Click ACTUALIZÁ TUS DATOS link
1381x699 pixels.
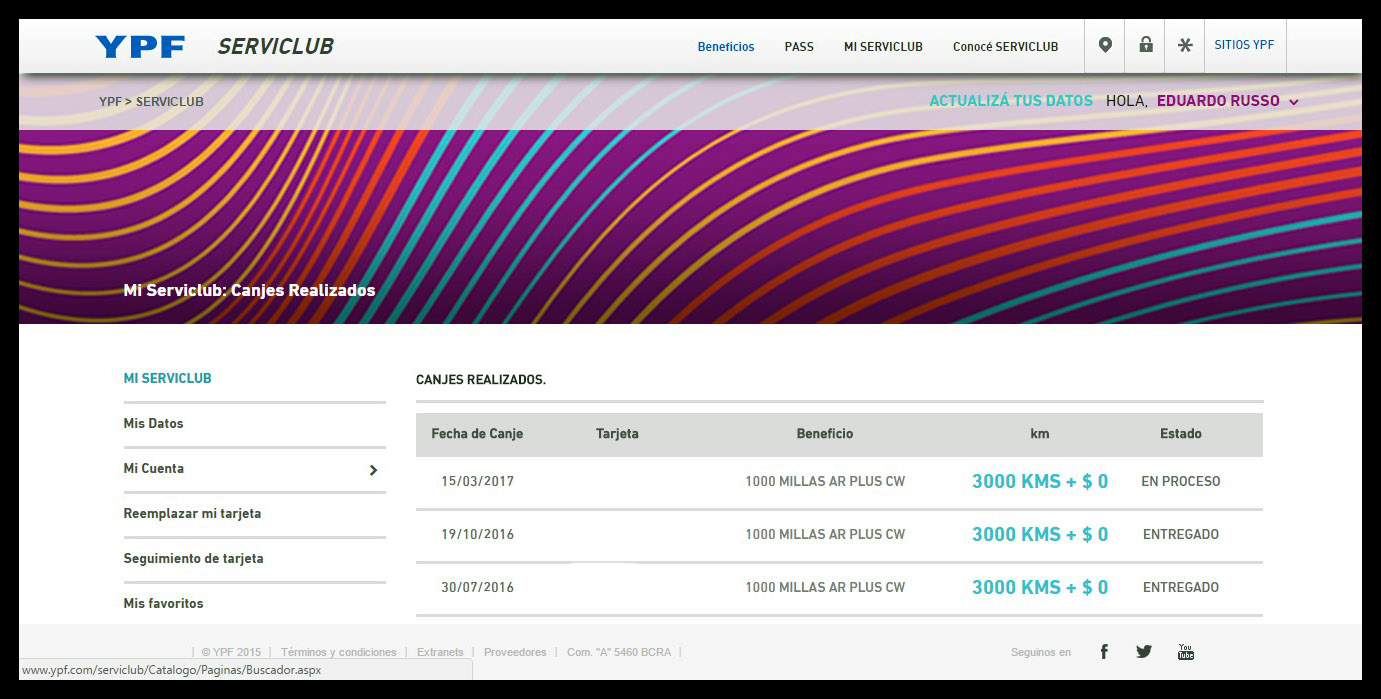(x=1011, y=101)
